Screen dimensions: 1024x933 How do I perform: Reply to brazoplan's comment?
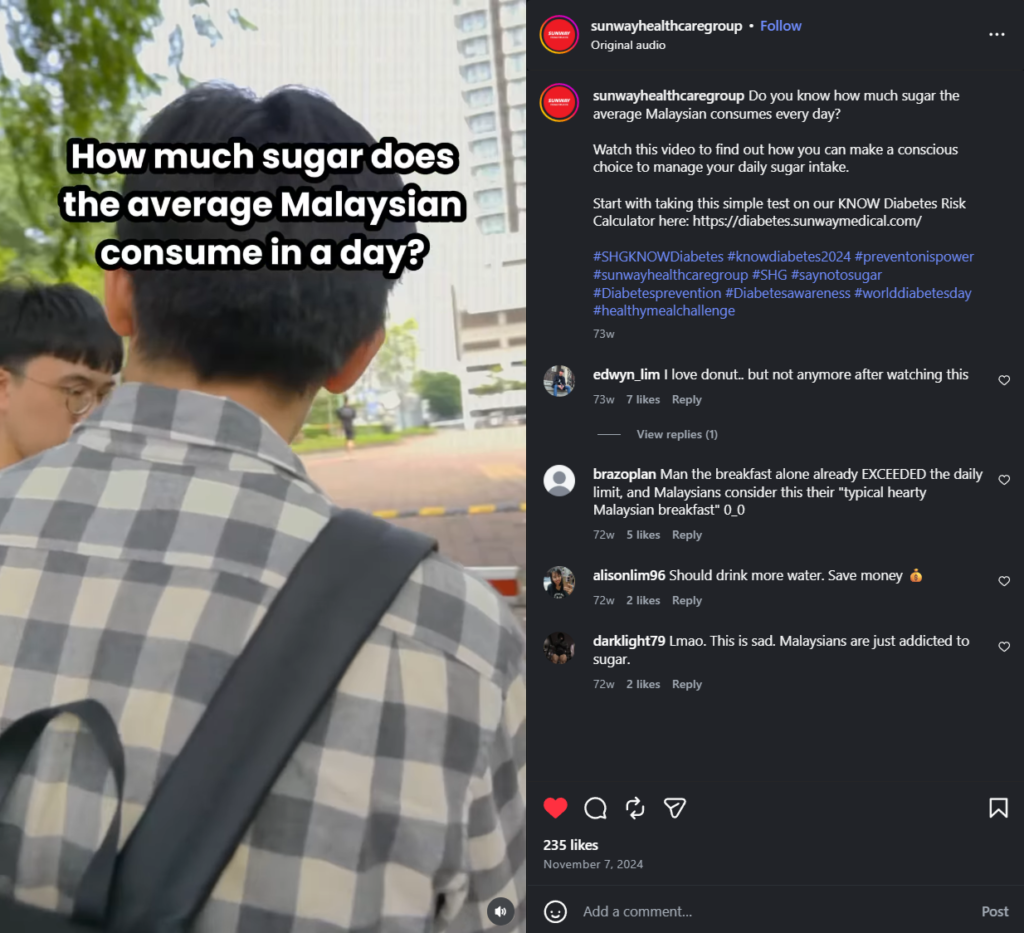pos(686,535)
